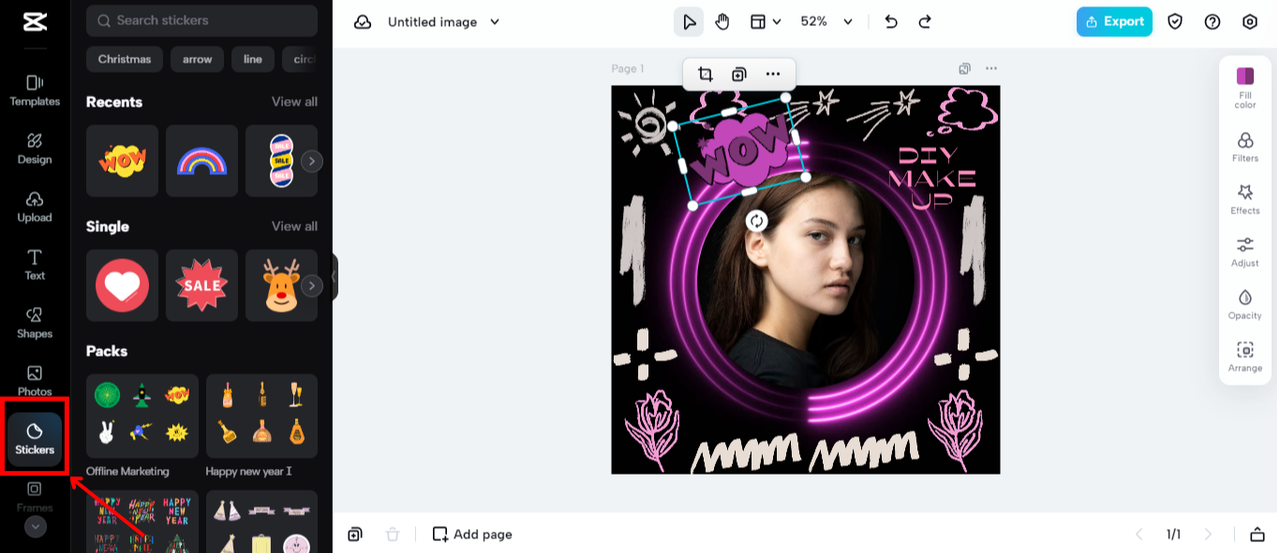Open the settings hexagon icon

pos(1249,21)
